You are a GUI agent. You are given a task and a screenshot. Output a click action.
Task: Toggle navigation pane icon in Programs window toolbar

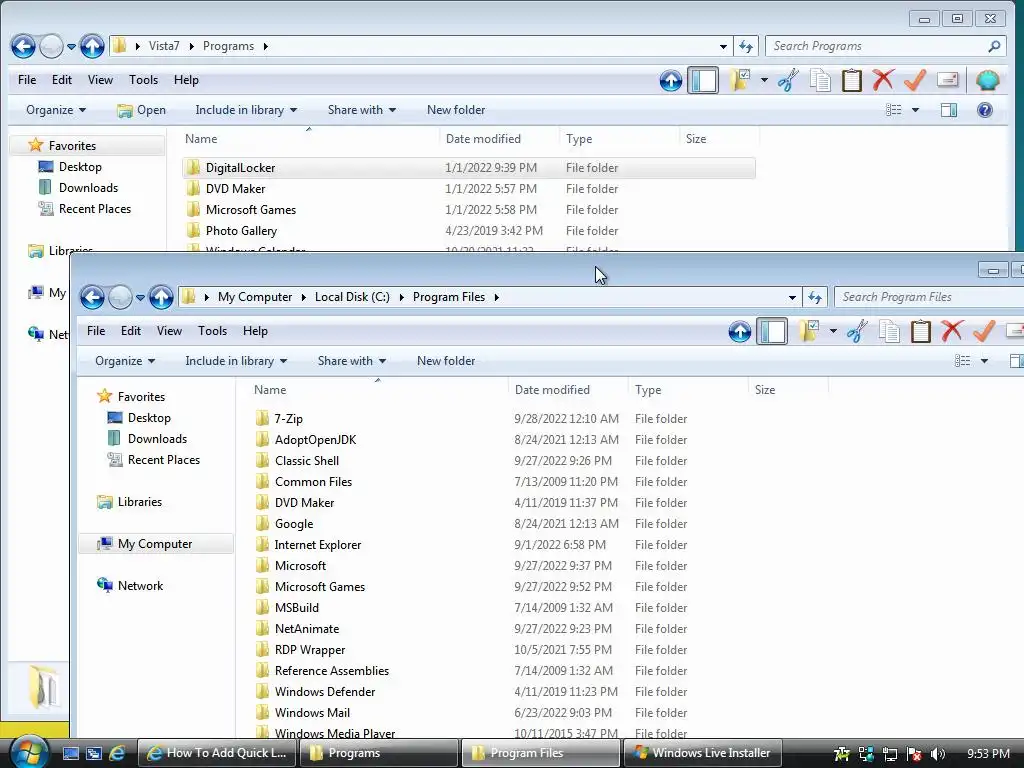[703, 80]
